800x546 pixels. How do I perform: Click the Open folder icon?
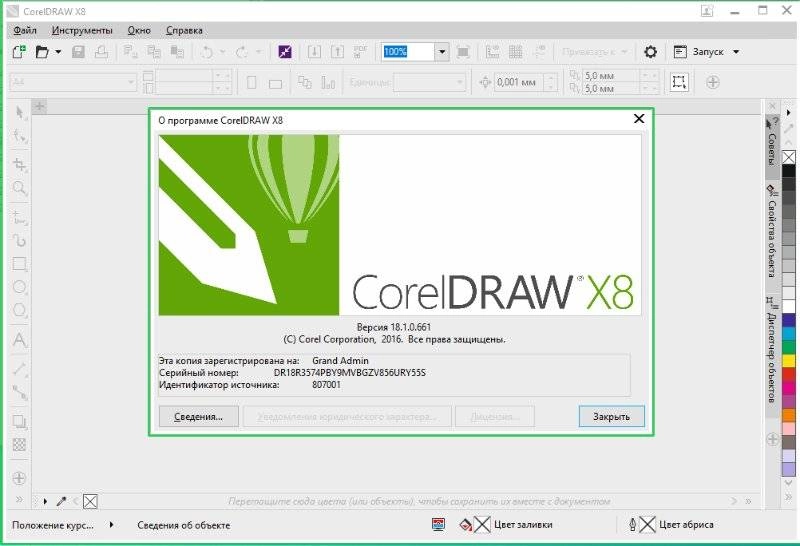point(42,52)
